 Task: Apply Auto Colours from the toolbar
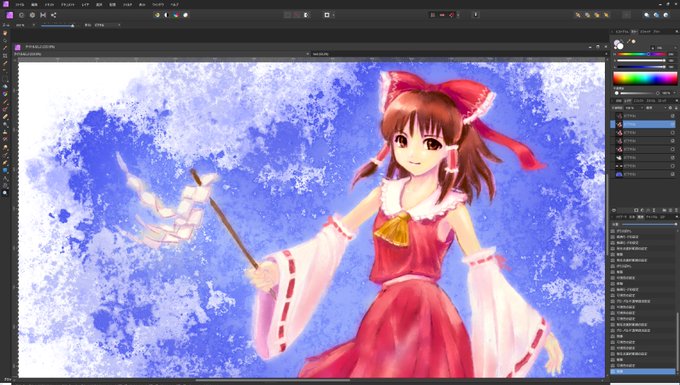coord(176,15)
